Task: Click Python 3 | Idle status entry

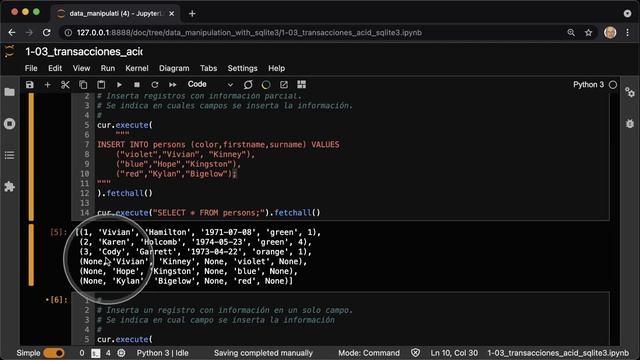Action: [x=162, y=353]
